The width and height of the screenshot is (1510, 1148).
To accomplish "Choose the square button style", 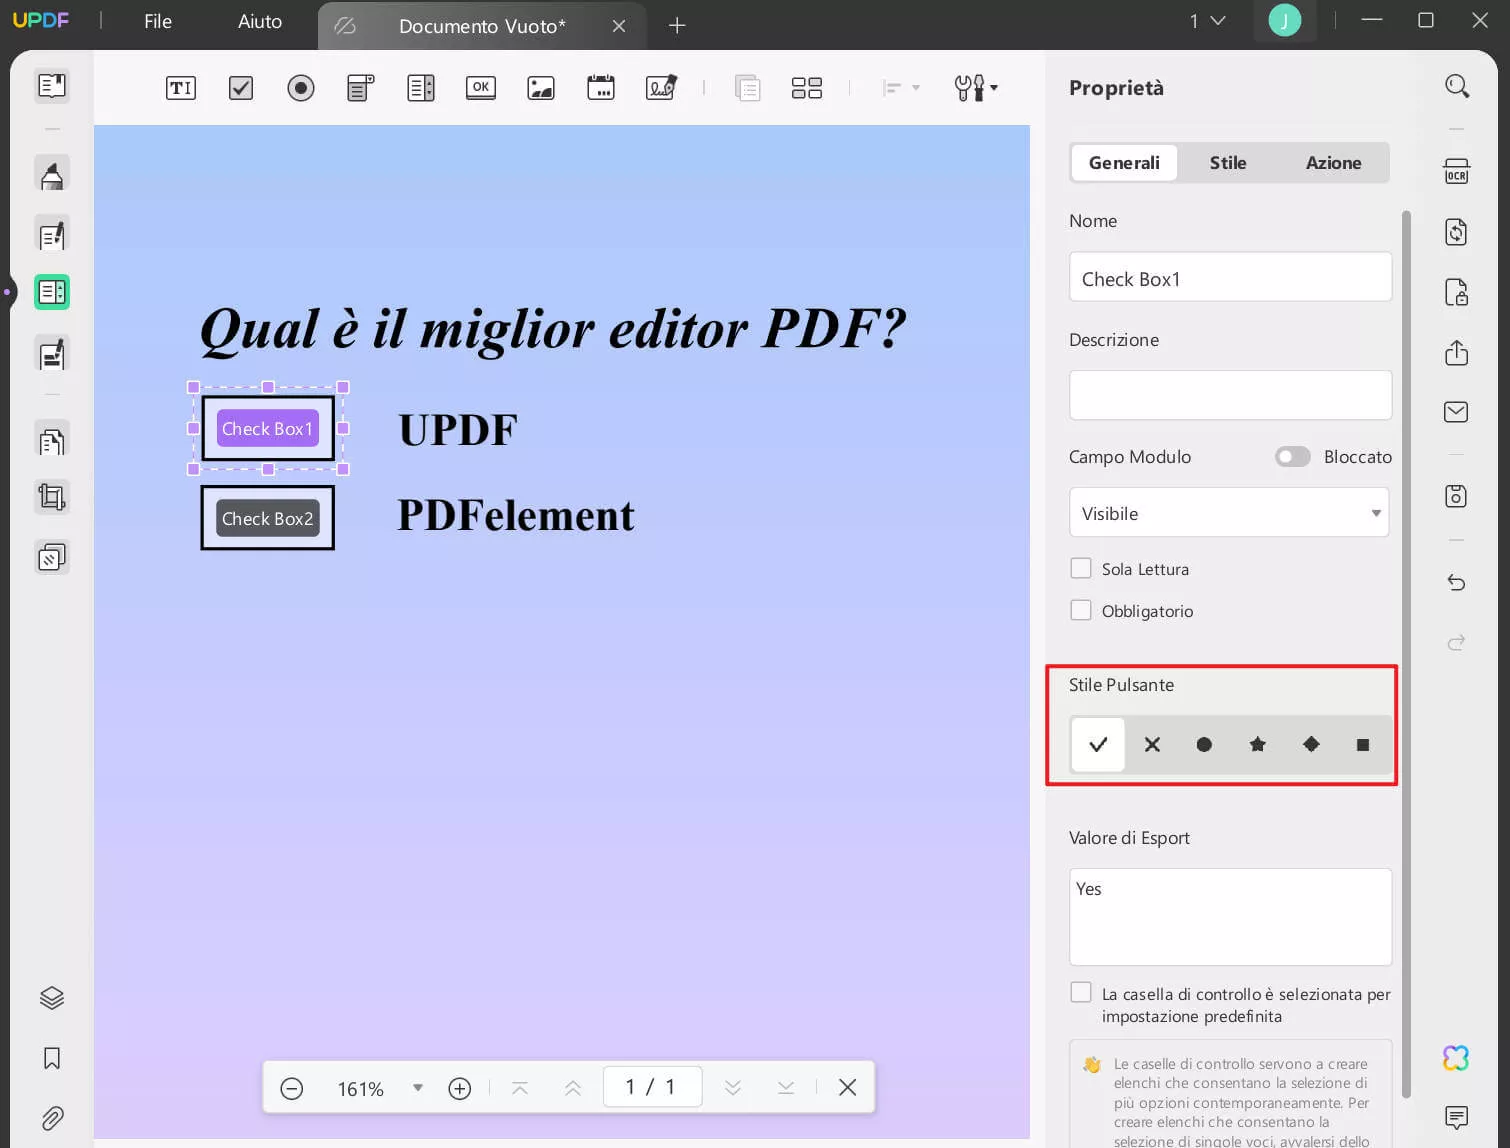I will [x=1362, y=744].
